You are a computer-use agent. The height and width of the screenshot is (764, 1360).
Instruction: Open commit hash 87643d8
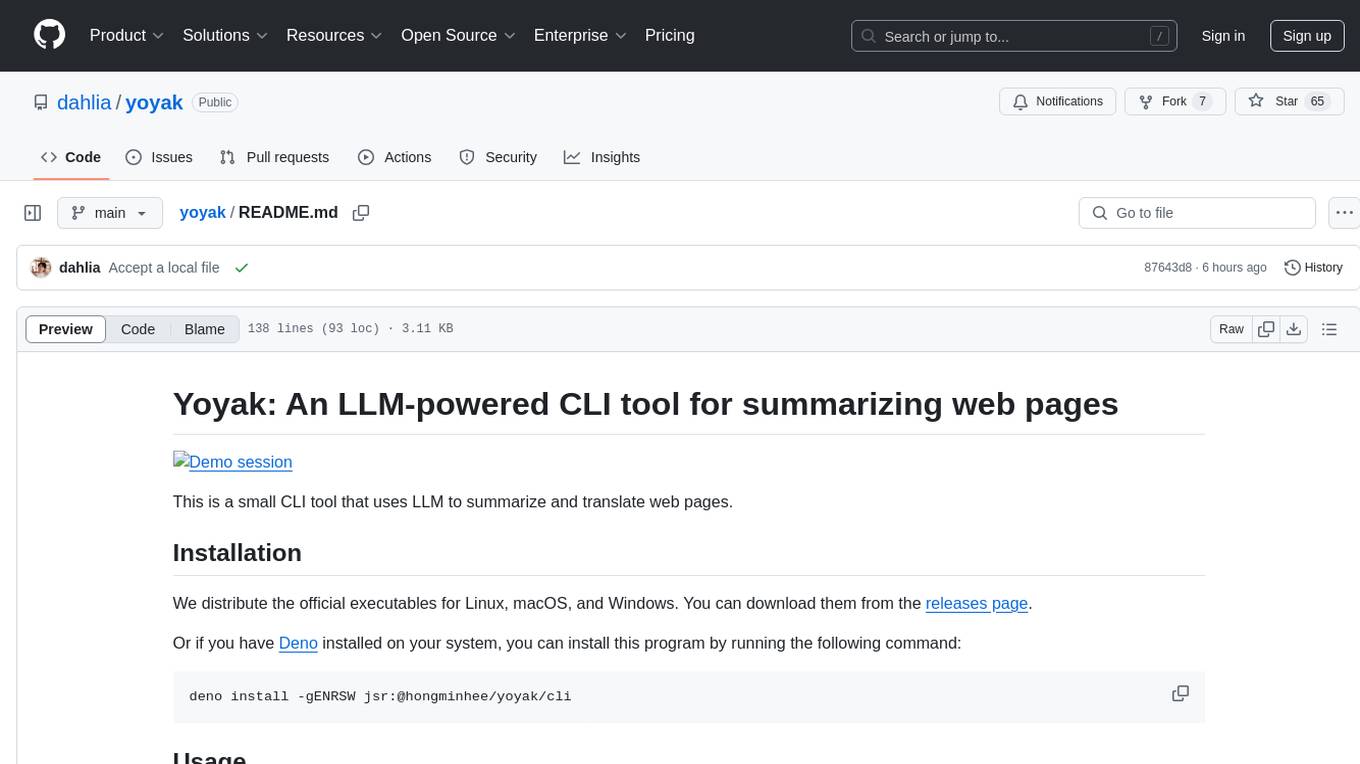coord(1168,268)
